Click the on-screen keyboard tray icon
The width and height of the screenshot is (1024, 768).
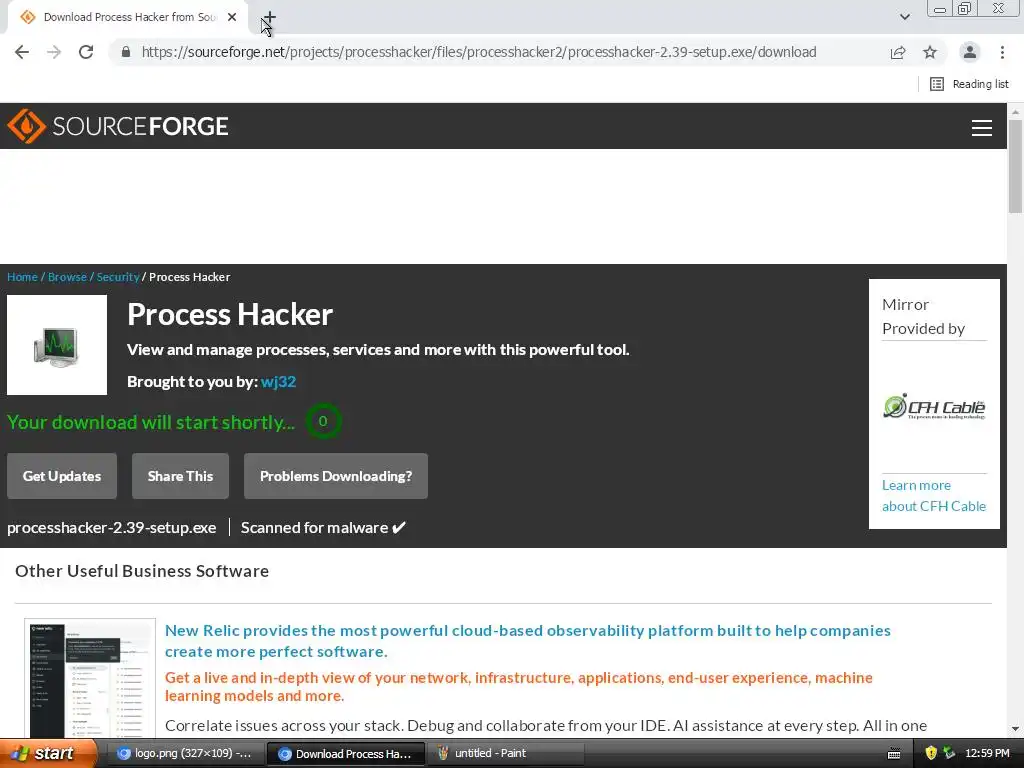894,754
